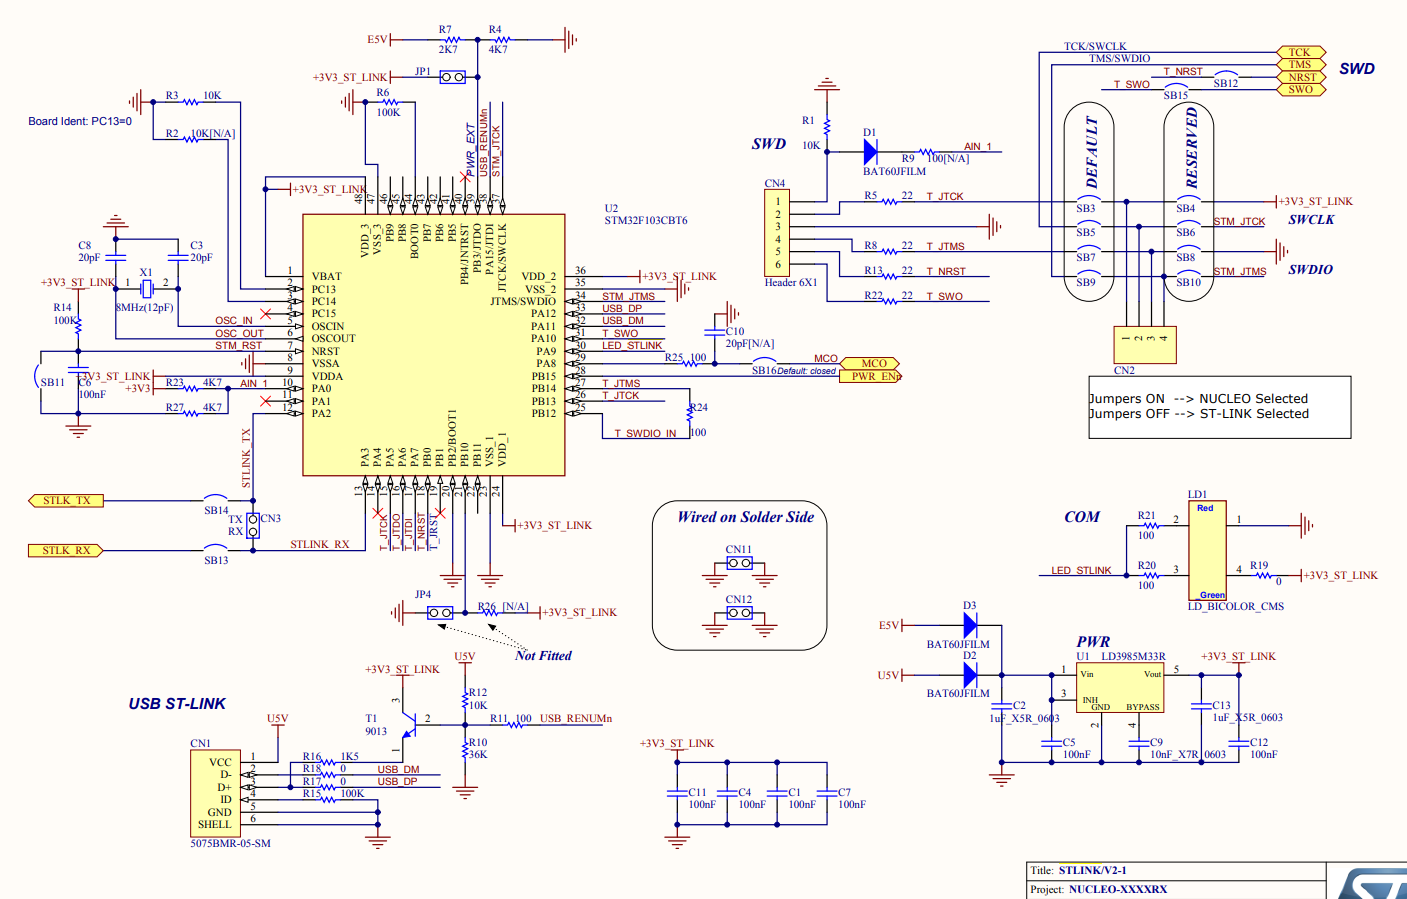Click the CN4 six-pin header body
This screenshot has height=899, width=1407.
(x=778, y=233)
